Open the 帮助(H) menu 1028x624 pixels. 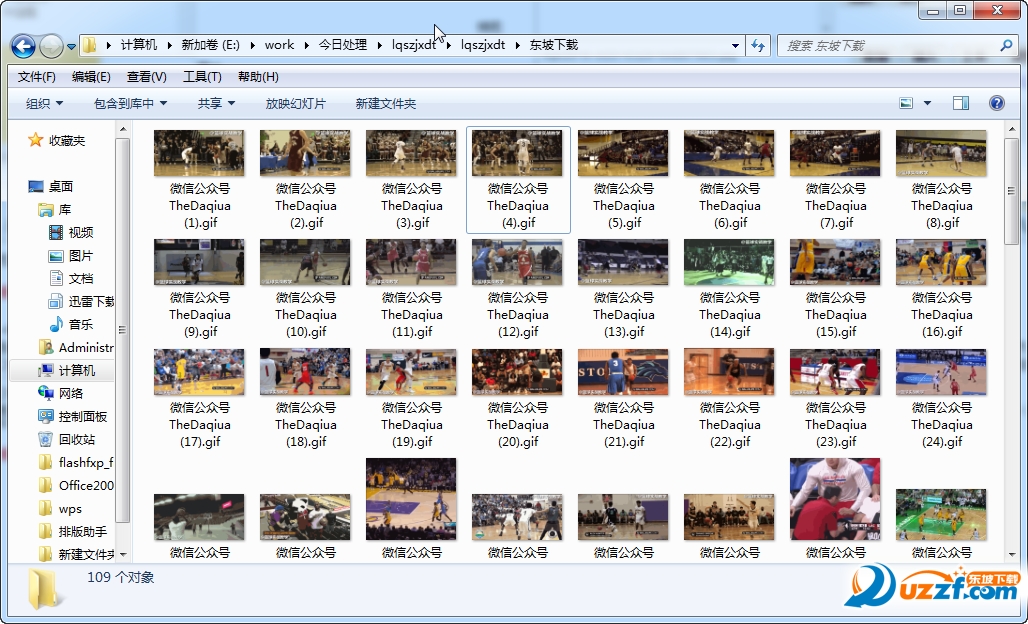tap(258, 77)
